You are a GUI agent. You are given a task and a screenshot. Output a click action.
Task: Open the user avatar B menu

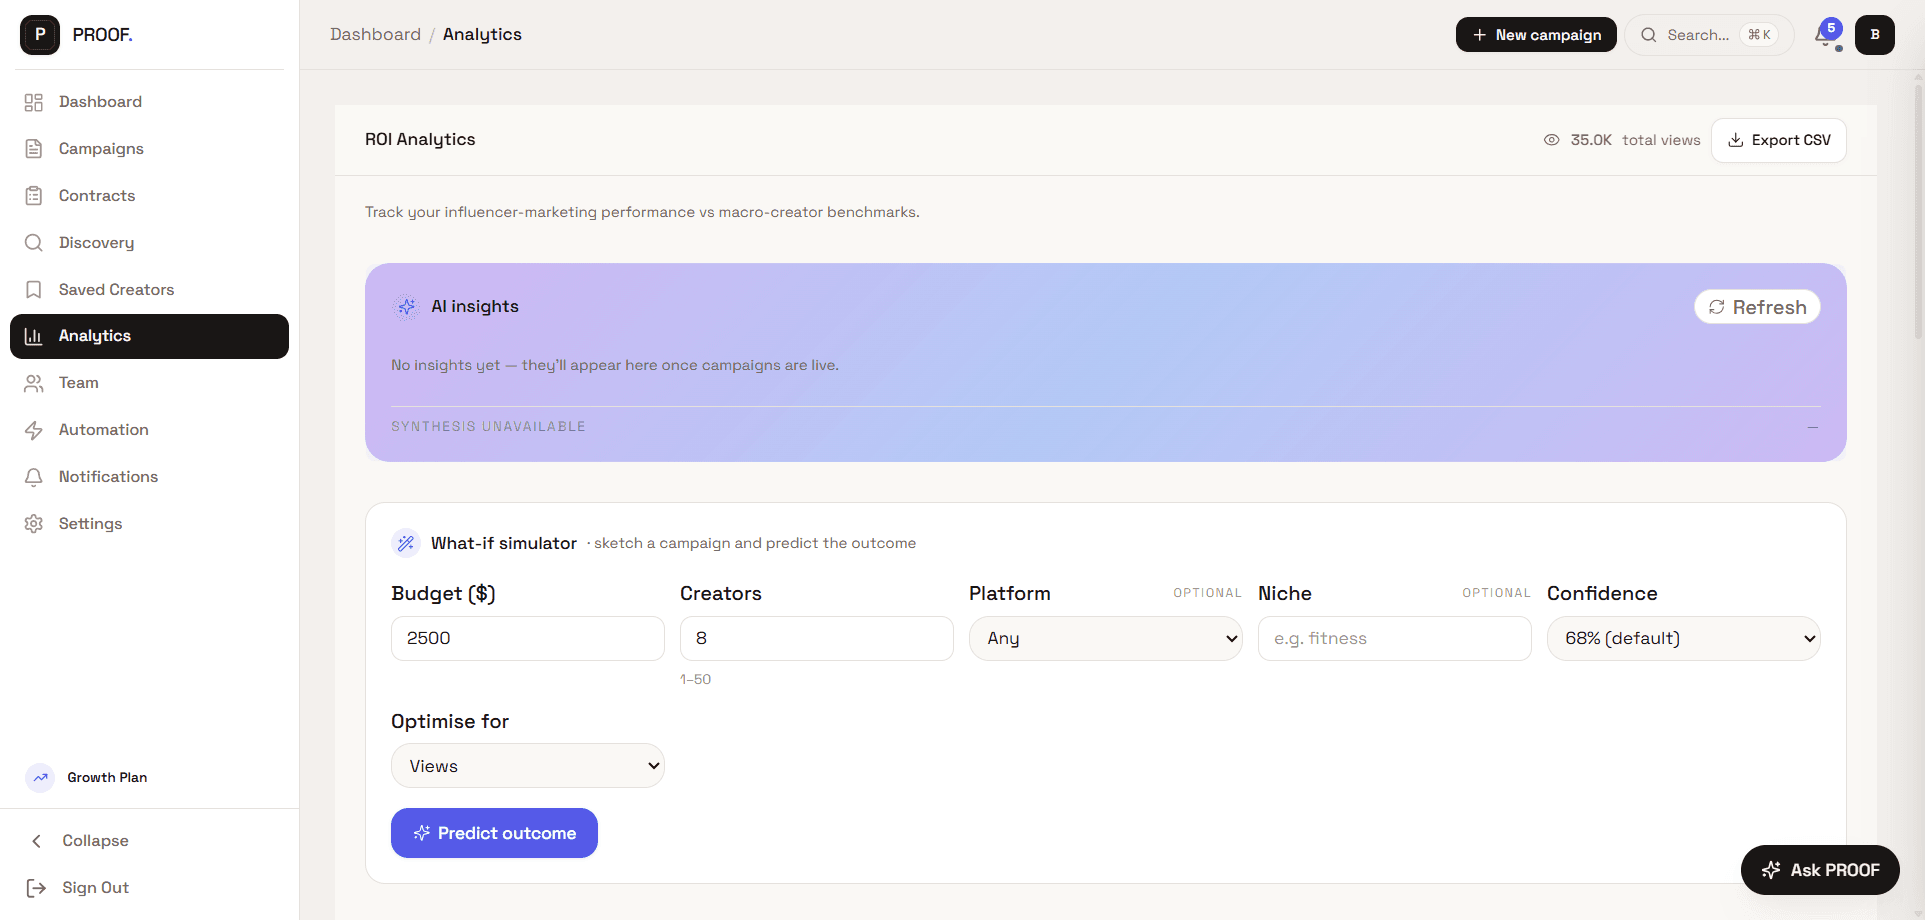(1875, 35)
